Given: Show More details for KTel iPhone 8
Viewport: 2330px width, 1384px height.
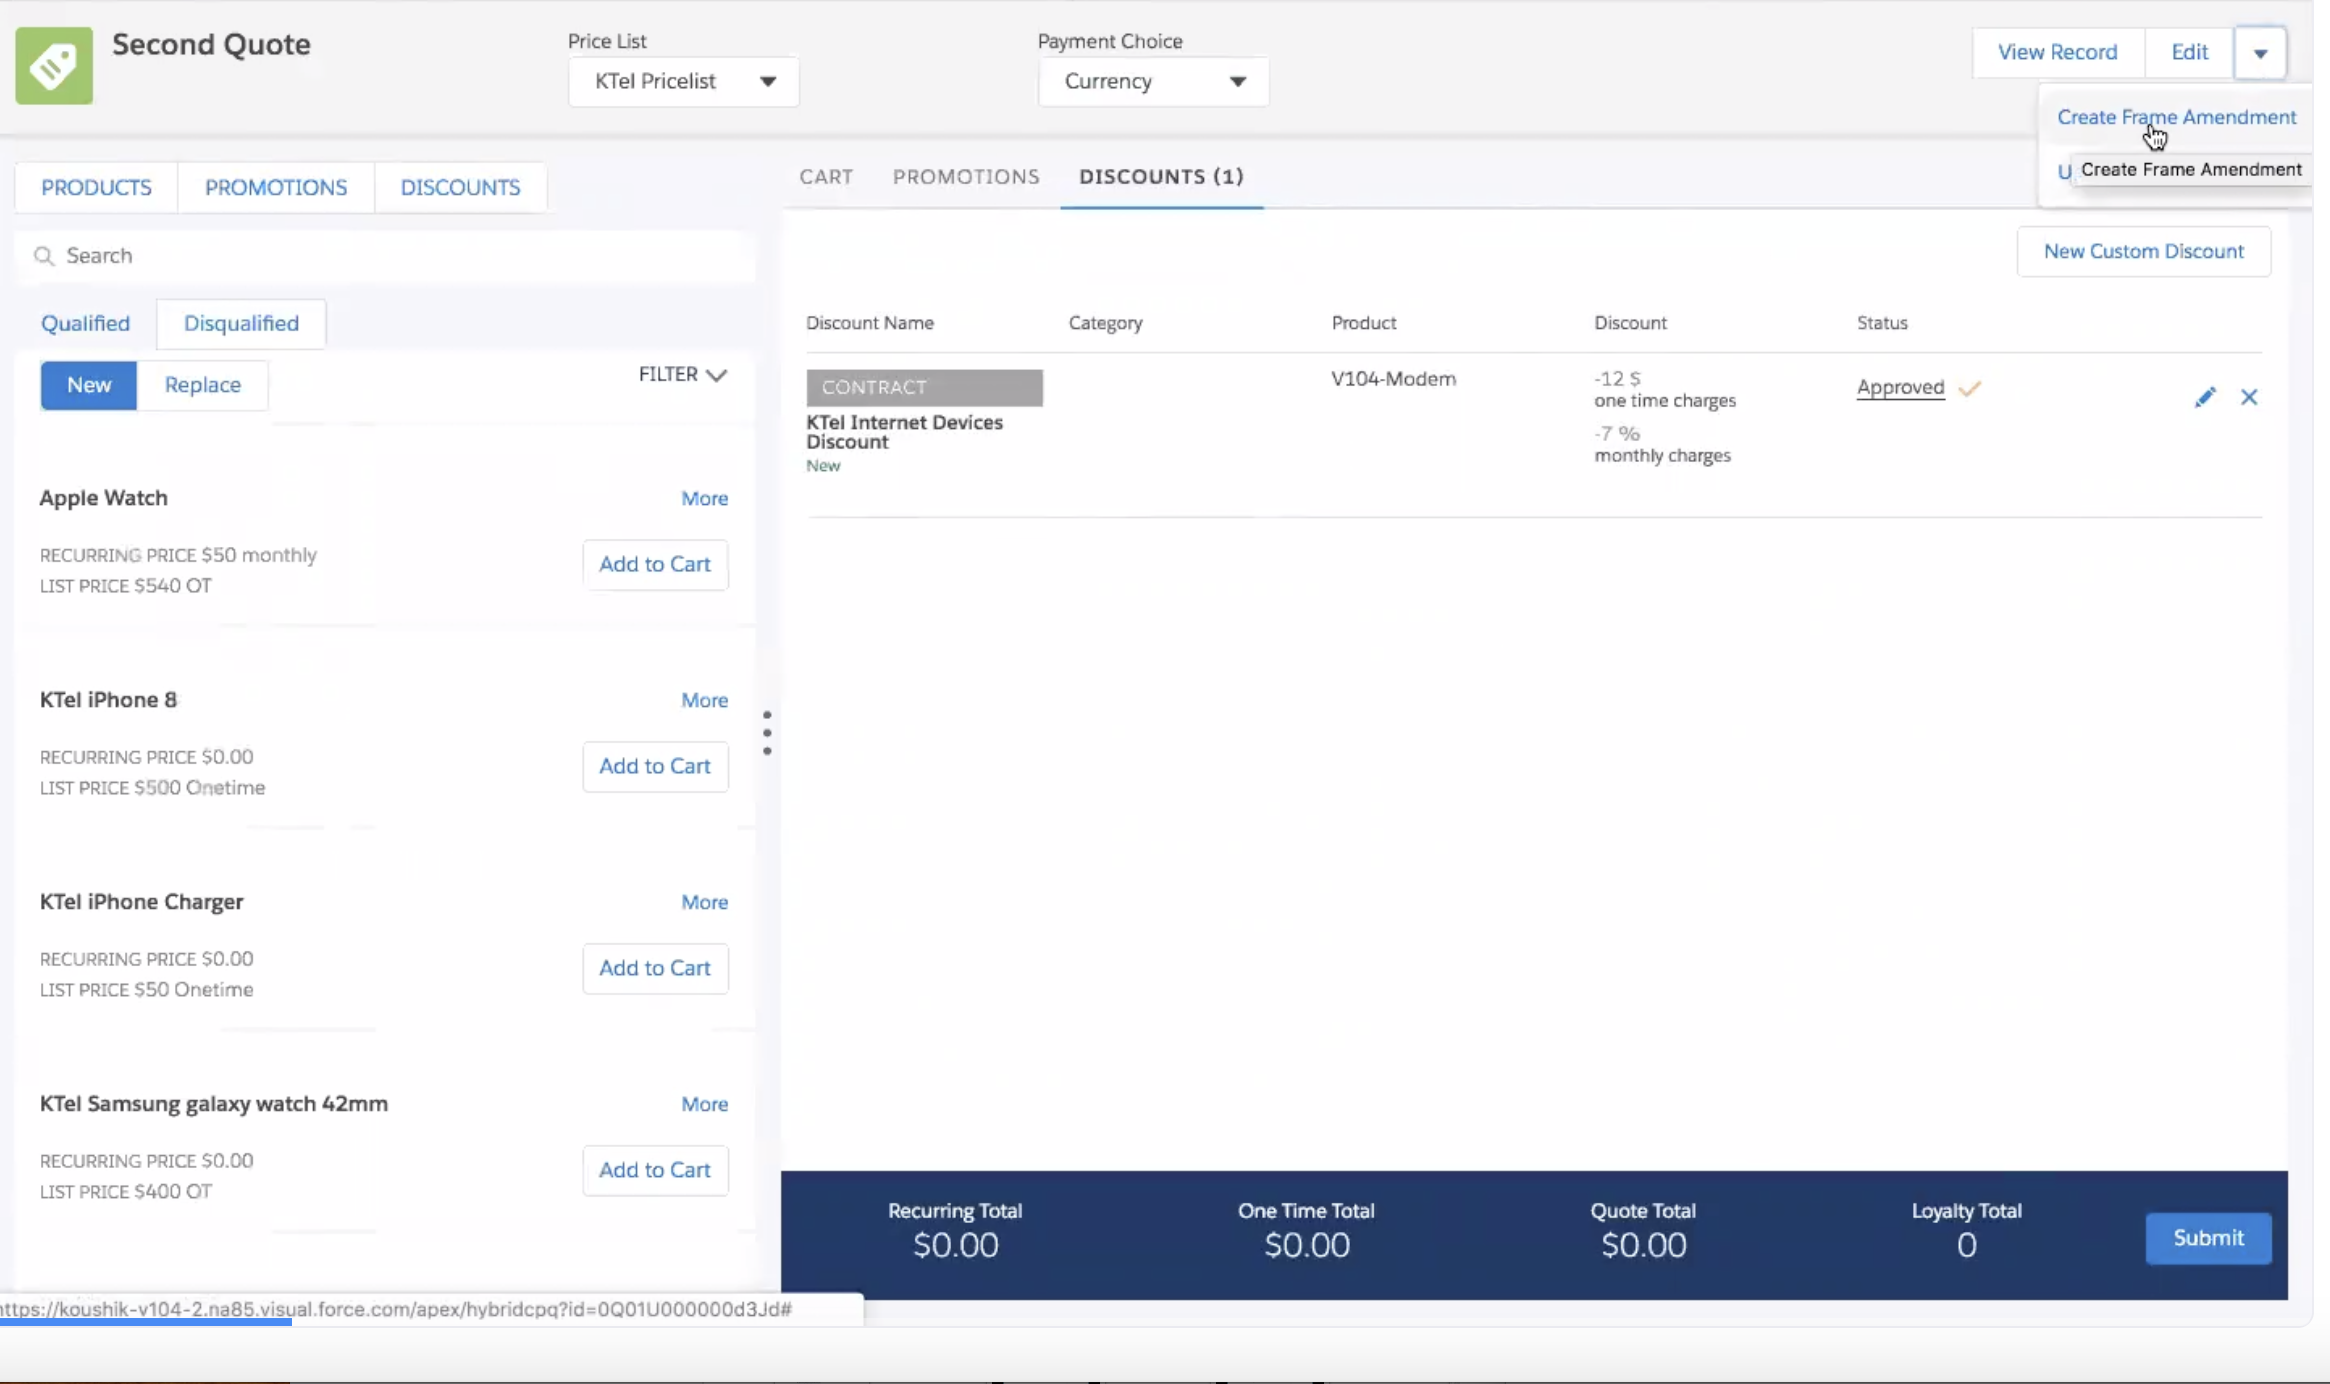Looking at the screenshot, I should click(x=704, y=700).
